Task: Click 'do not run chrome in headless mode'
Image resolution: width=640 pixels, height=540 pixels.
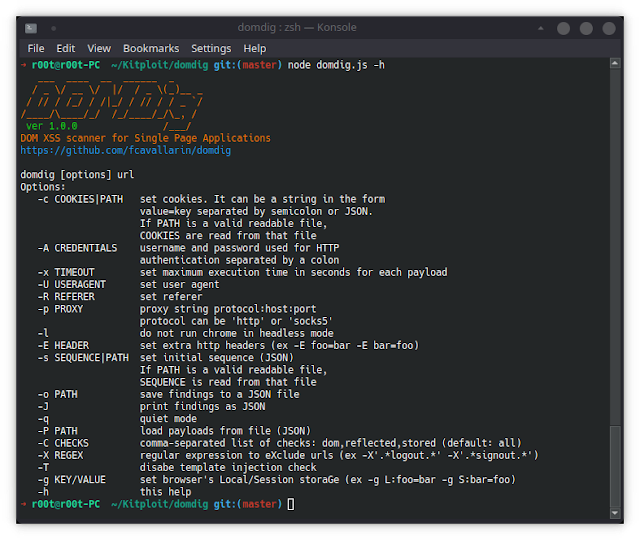Action: [x=237, y=333]
